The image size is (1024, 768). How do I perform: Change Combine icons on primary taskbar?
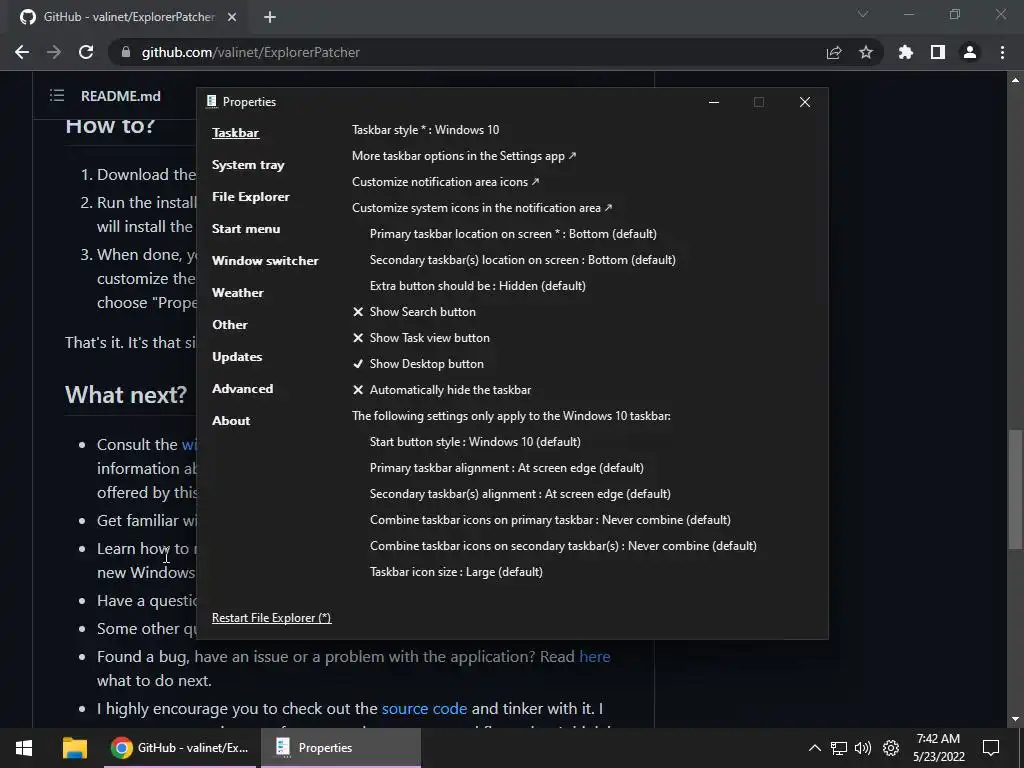(550, 520)
